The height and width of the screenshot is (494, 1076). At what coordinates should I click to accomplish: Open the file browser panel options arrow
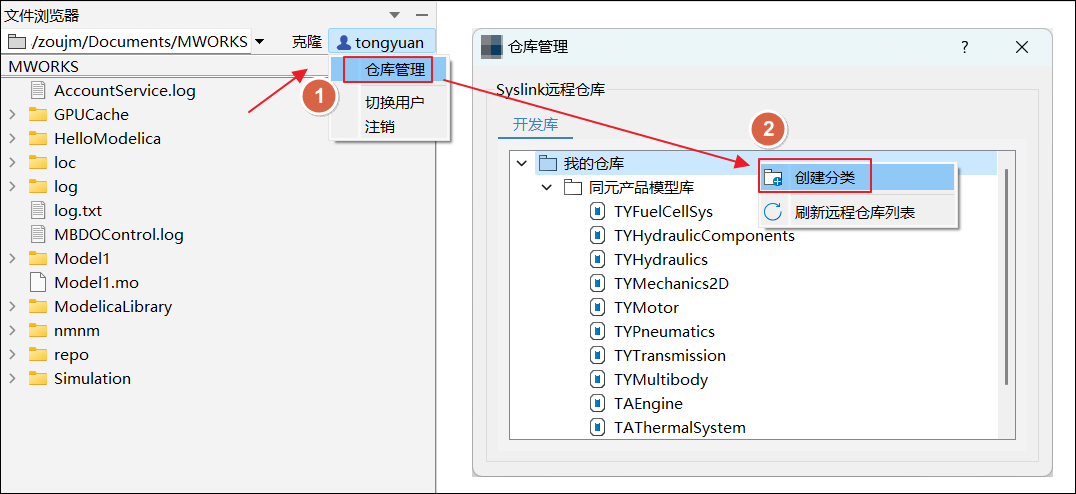point(395,16)
